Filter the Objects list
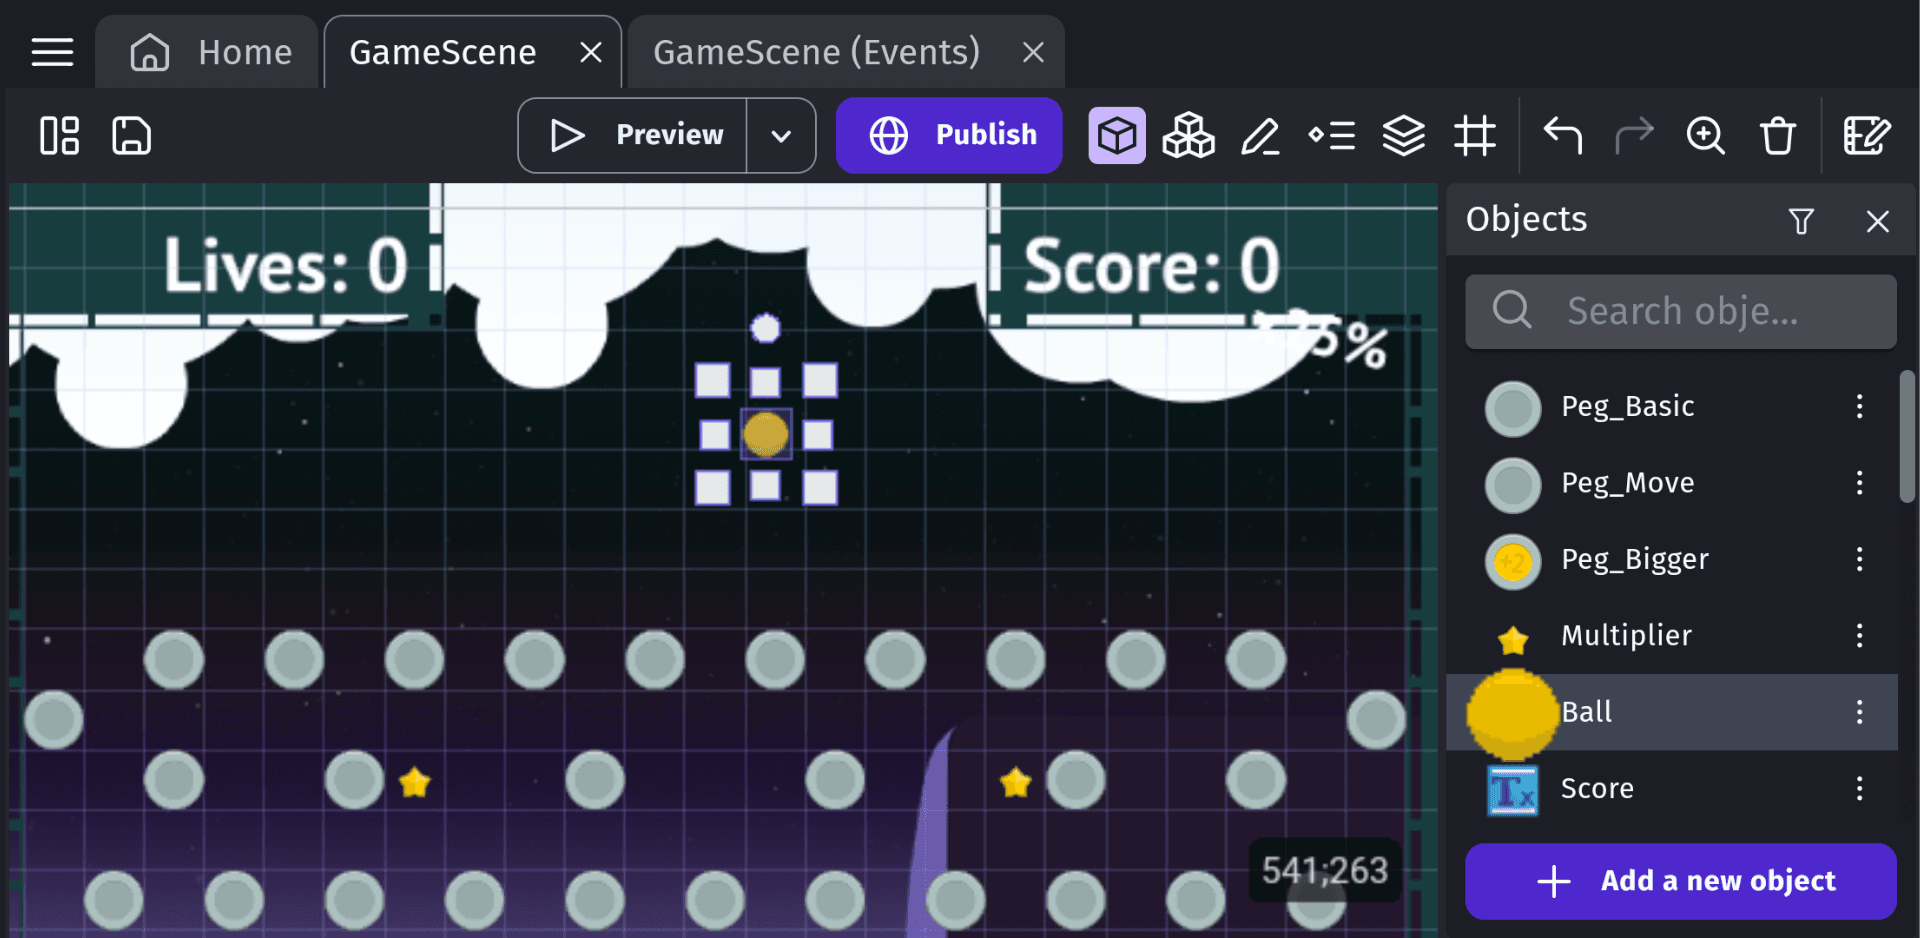This screenshot has height=938, width=1920. pyautogui.click(x=1802, y=220)
